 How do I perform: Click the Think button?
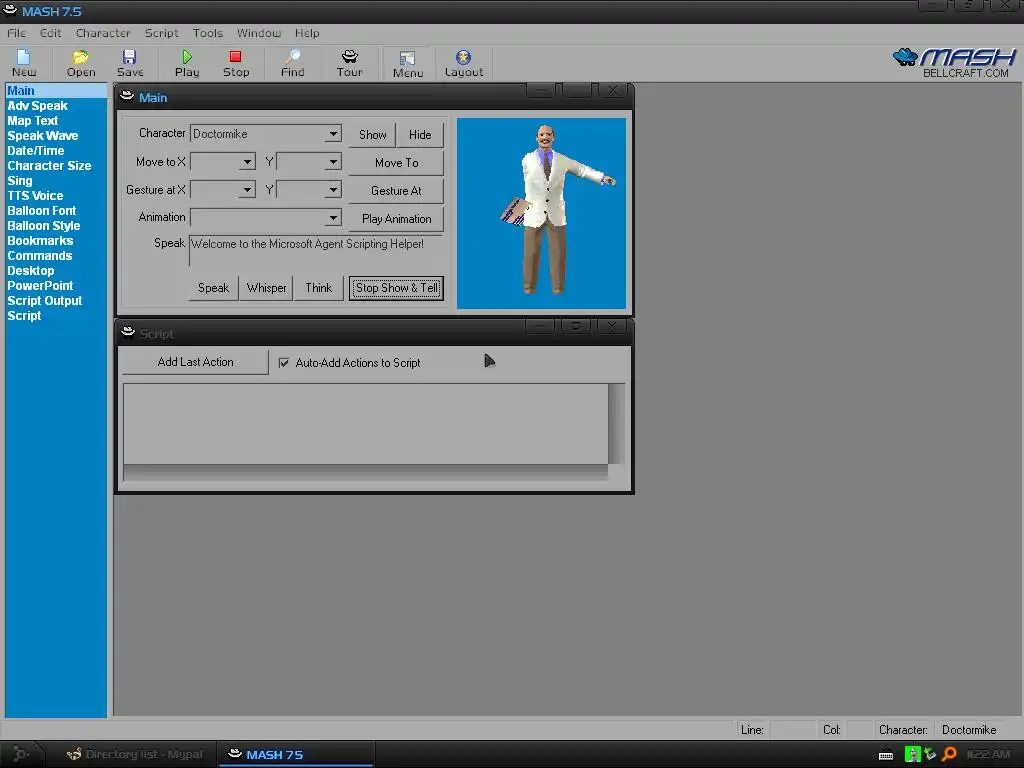[x=319, y=288]
